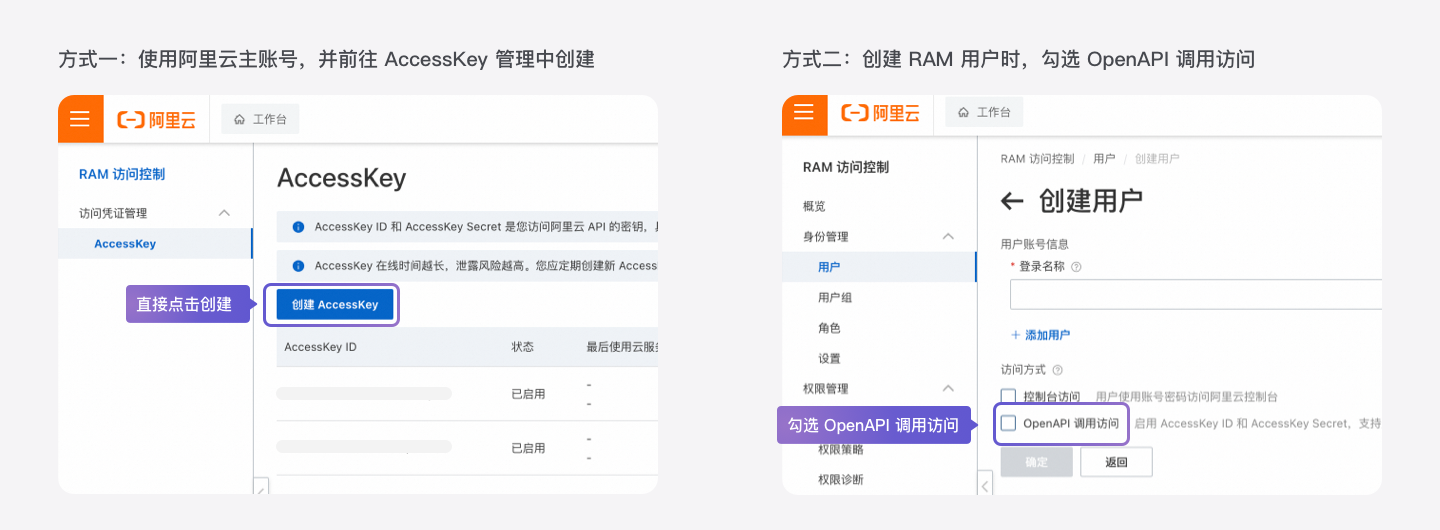Collapse 身份管理 section chevron
Screen dimensions: 1440x530
pyautogui.click(x=948, y=237)
